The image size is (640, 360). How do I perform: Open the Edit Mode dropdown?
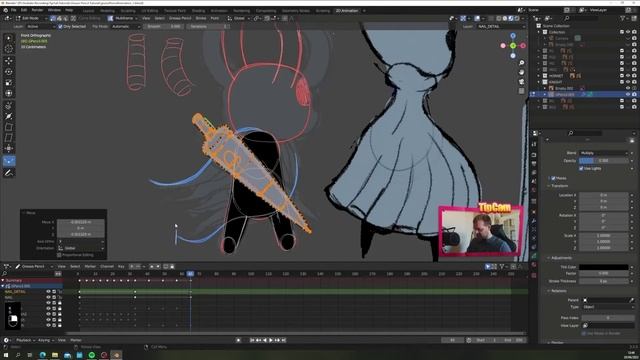tap(30, 18)
